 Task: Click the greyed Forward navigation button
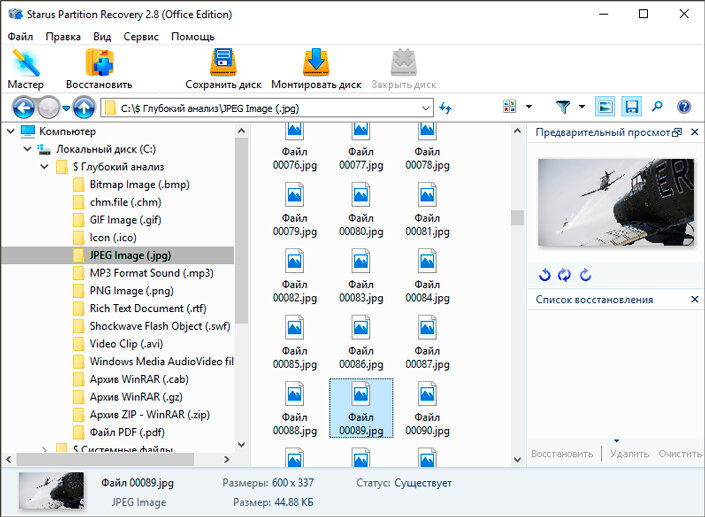(49, 108)
